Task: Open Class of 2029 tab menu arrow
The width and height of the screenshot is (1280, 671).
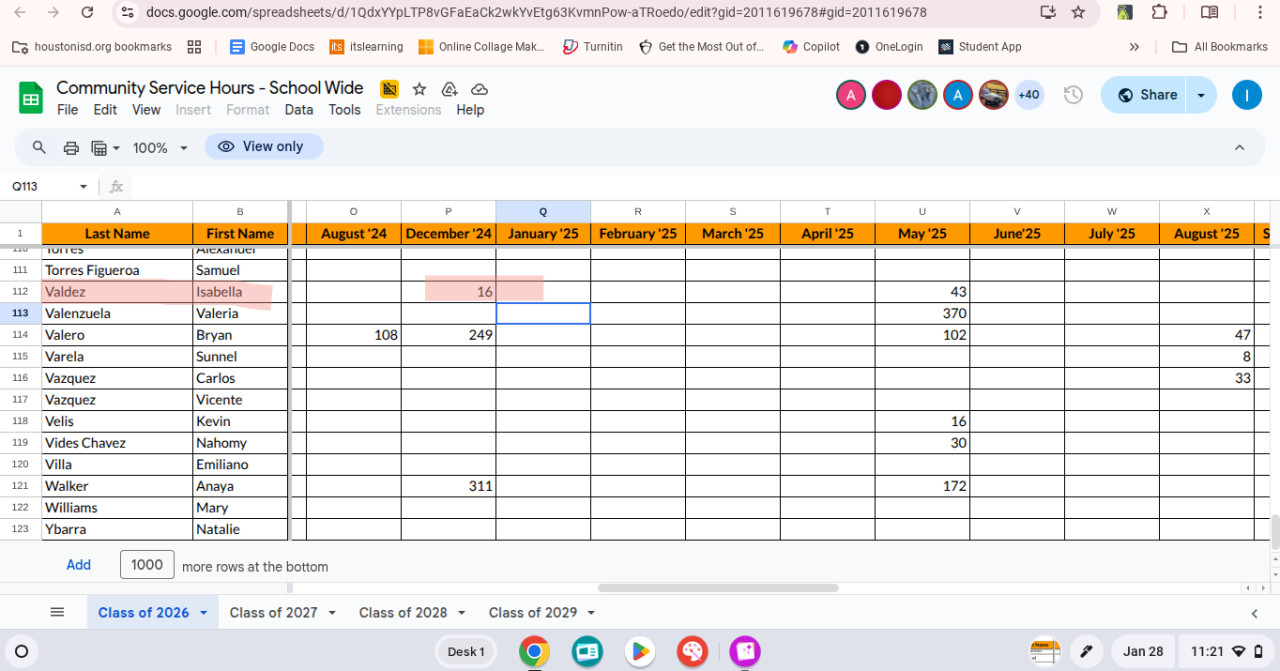Action: 591,613
